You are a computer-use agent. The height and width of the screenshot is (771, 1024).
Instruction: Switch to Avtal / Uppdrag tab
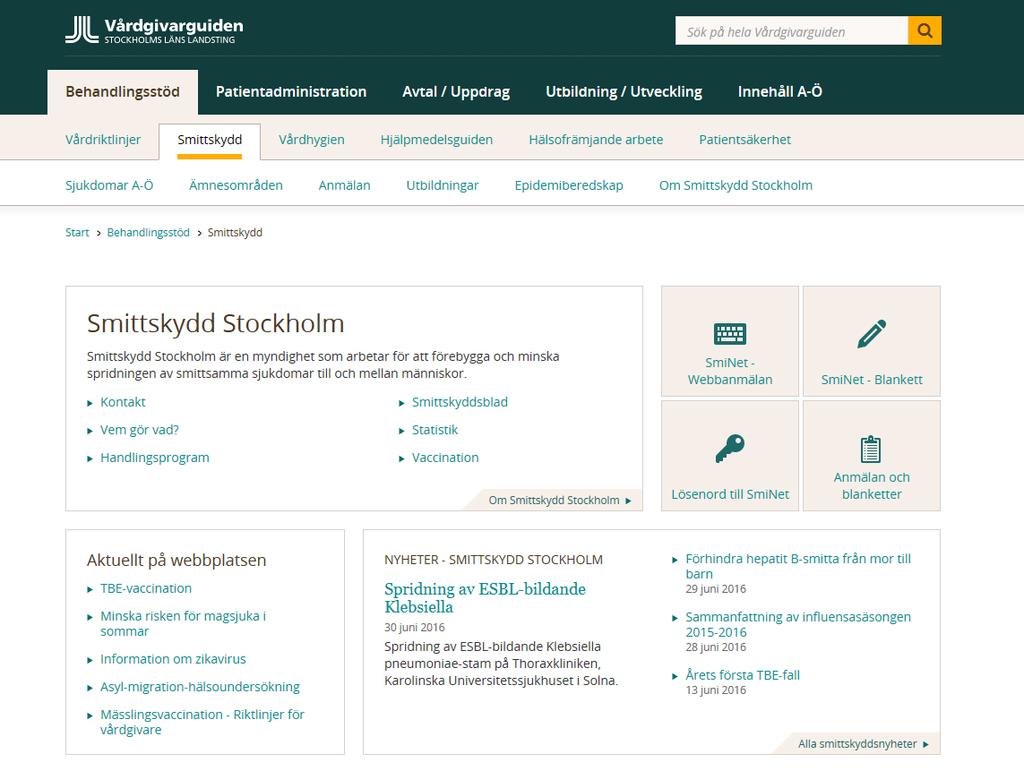[x=456, y=92]
